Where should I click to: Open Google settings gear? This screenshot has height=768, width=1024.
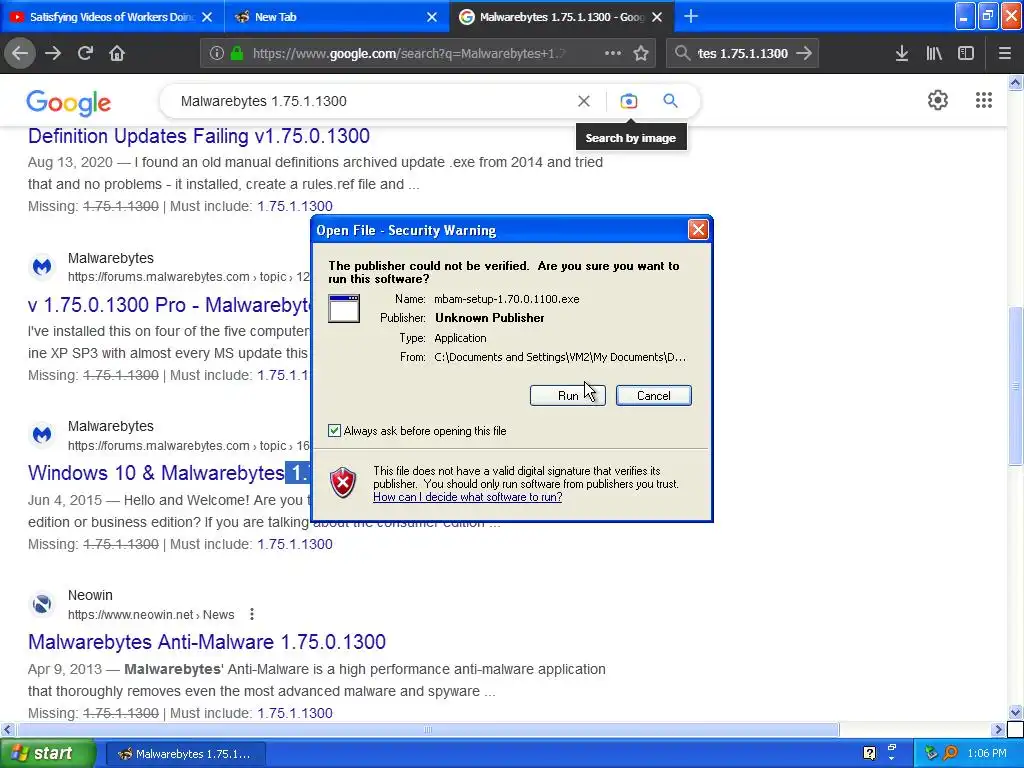click(x=938, y=100)
